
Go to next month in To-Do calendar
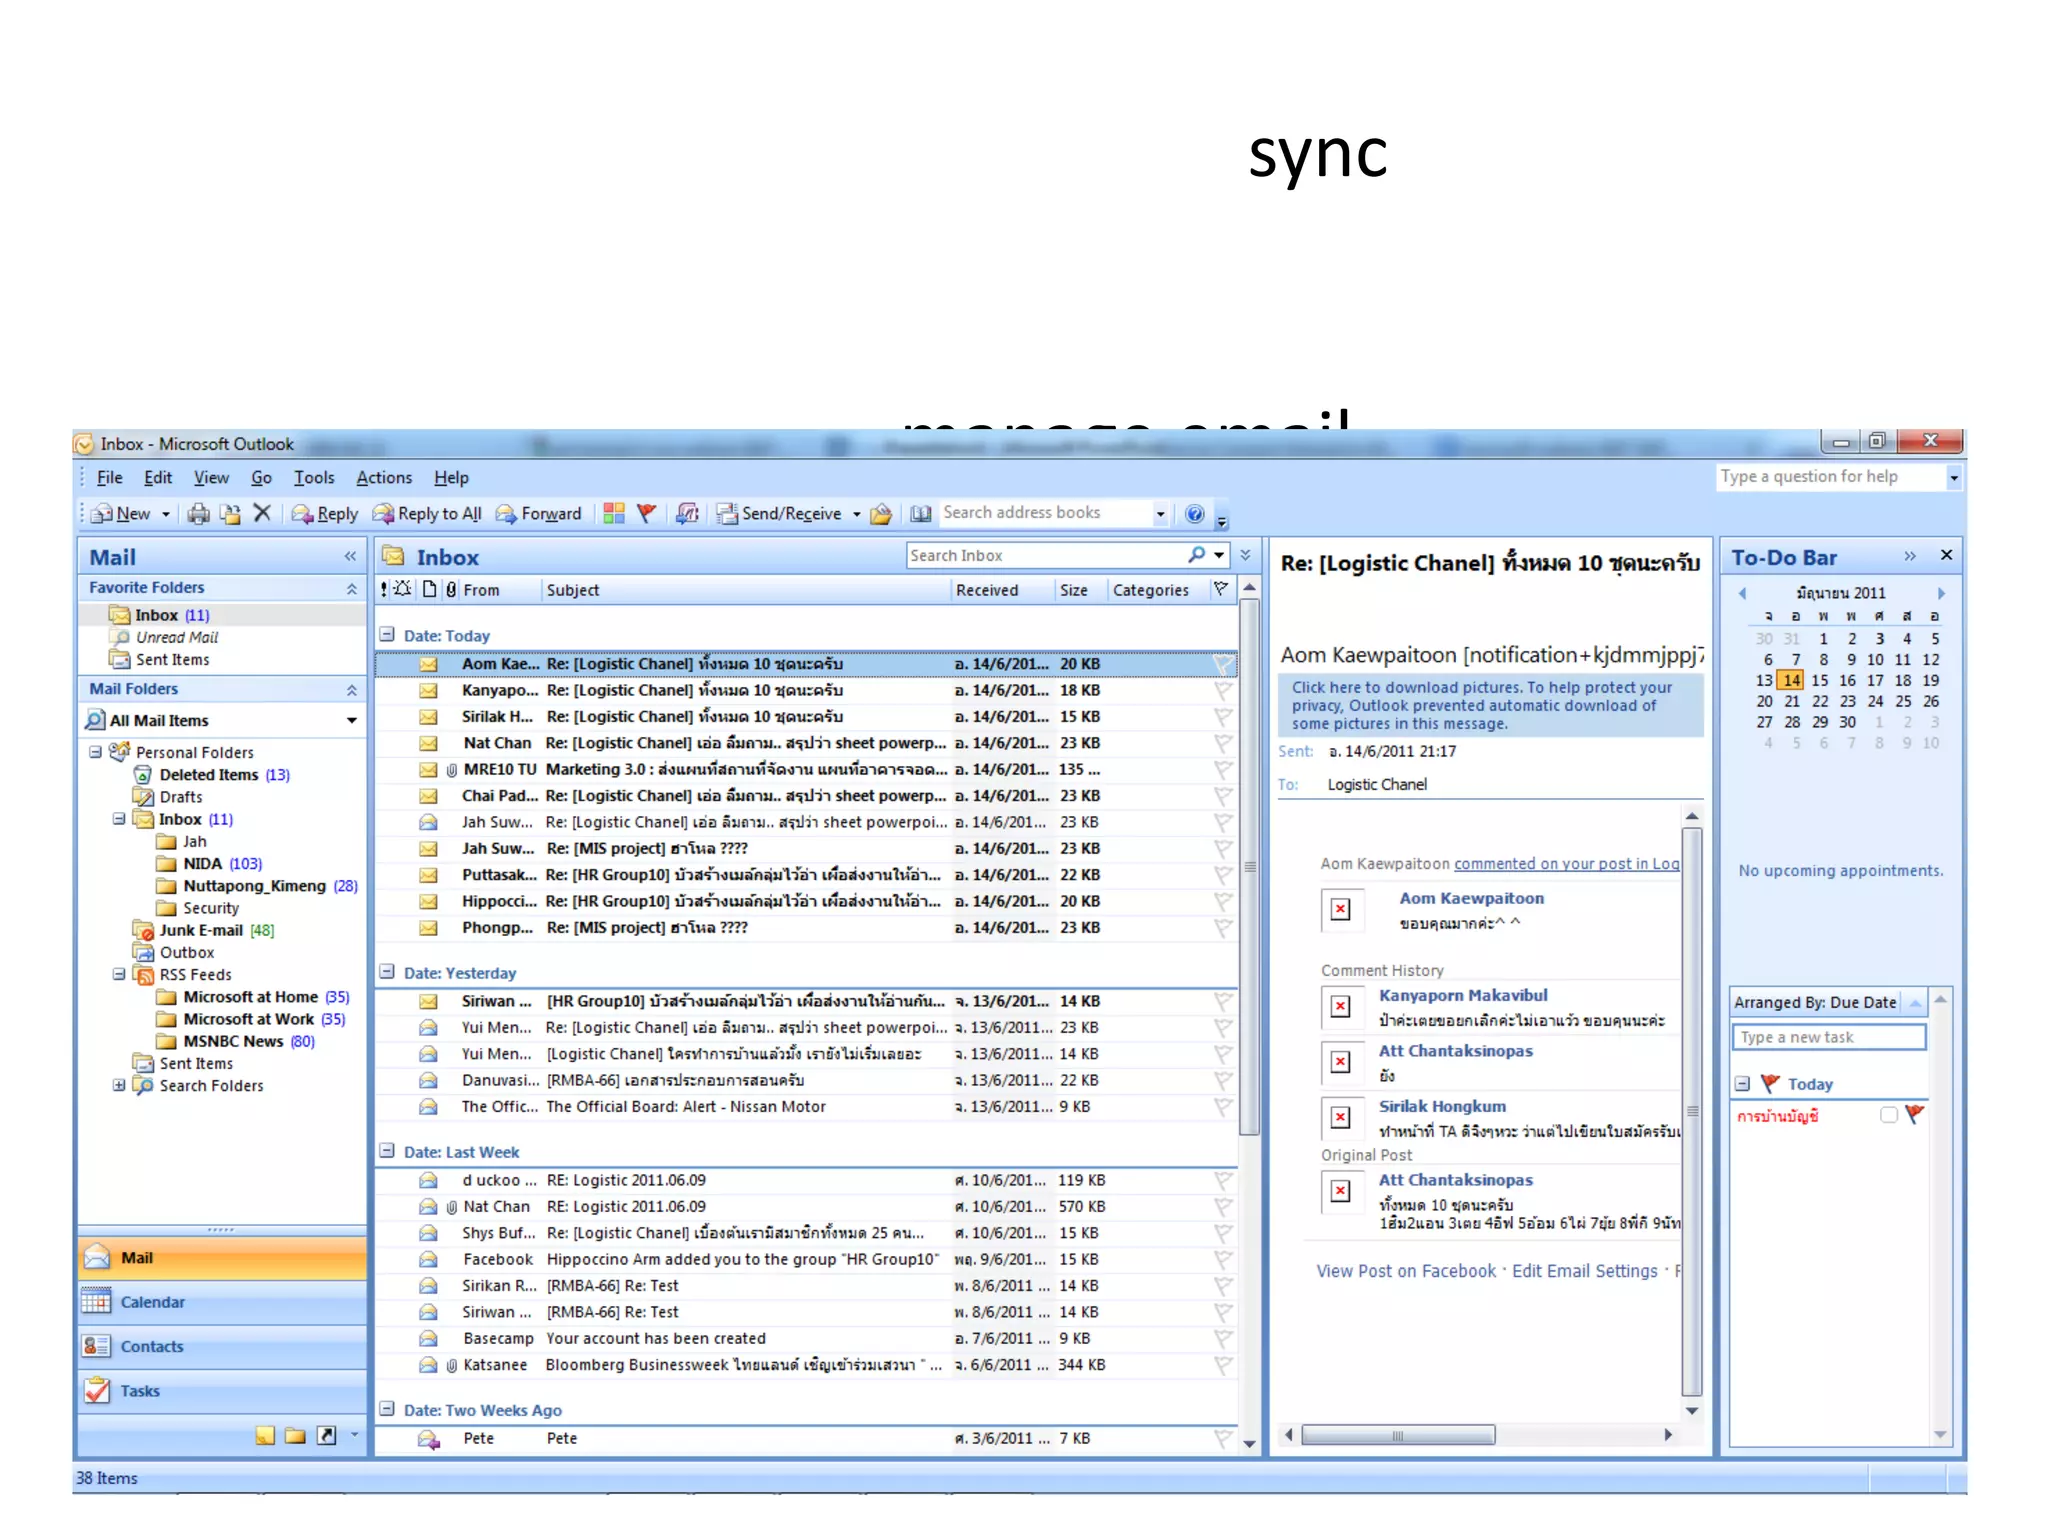tap(1941, 593)
